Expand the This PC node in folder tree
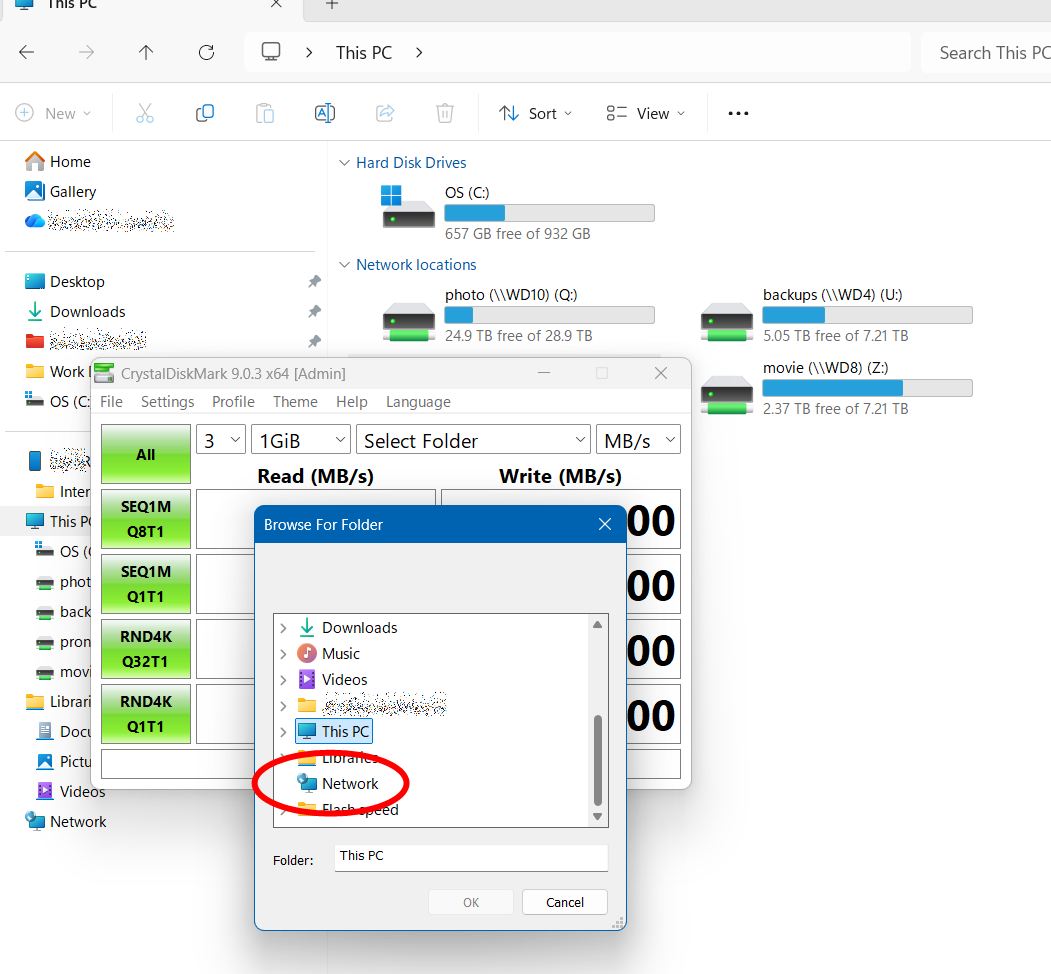1051x974 pixels. tap(284, 732)
